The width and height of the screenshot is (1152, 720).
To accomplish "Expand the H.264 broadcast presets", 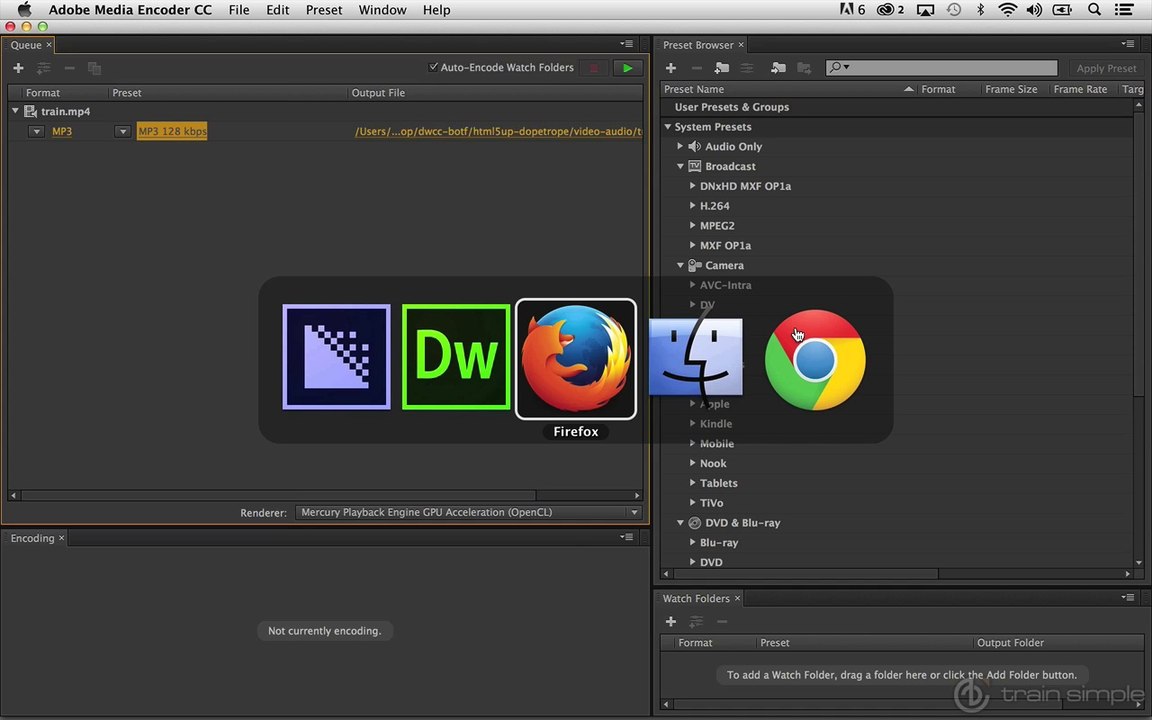I will 692,206.
